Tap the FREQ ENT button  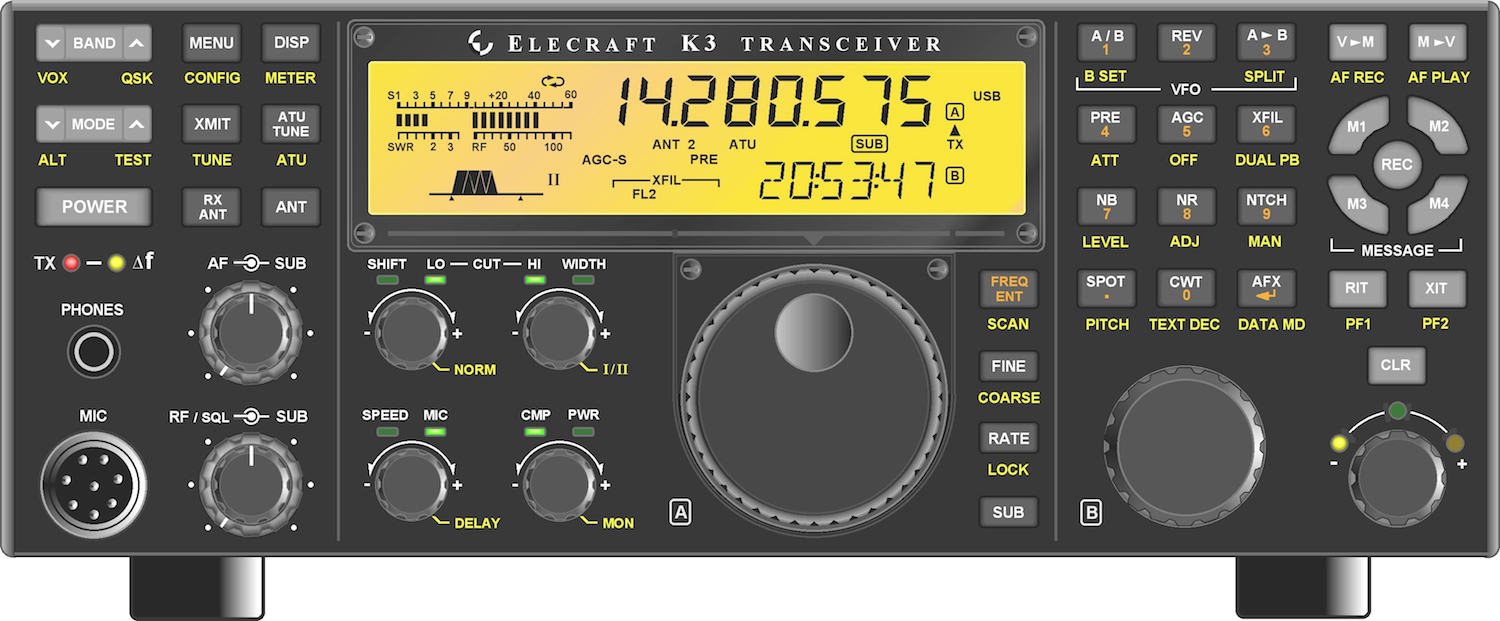click(1008, 290)
